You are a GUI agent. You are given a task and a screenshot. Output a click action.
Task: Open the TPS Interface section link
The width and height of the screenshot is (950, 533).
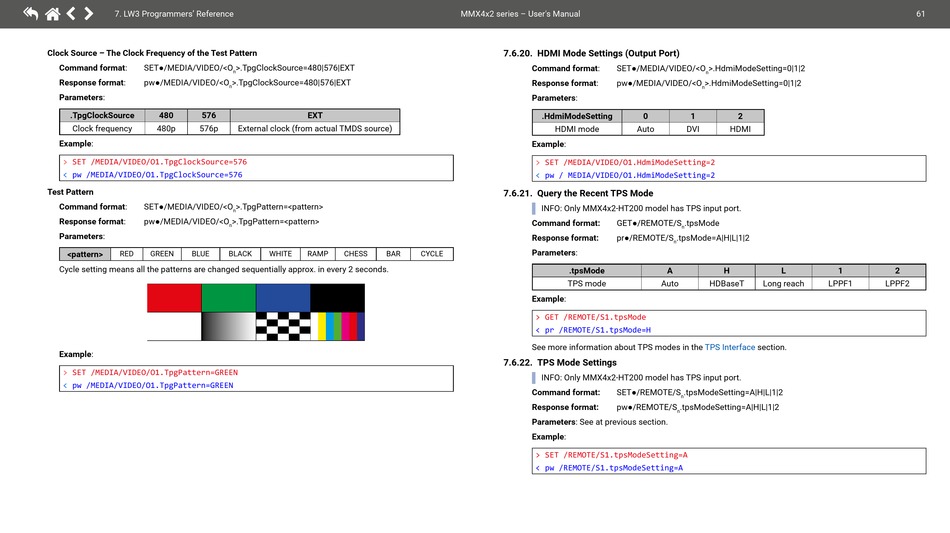pyautogui.click(x=730, y=347)
